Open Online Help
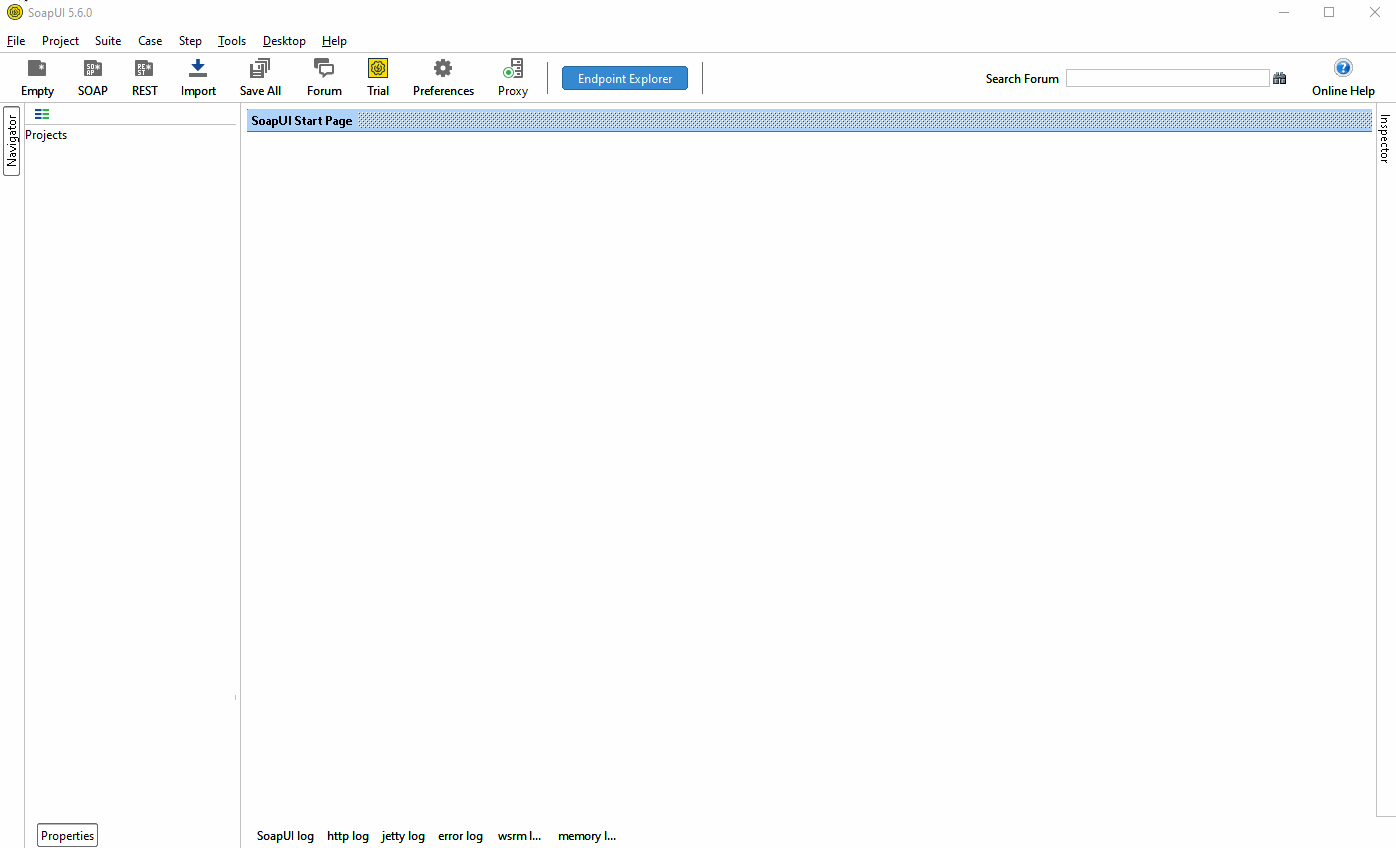This screenshot has height=848, width=1396. (x=1343, y=78)
